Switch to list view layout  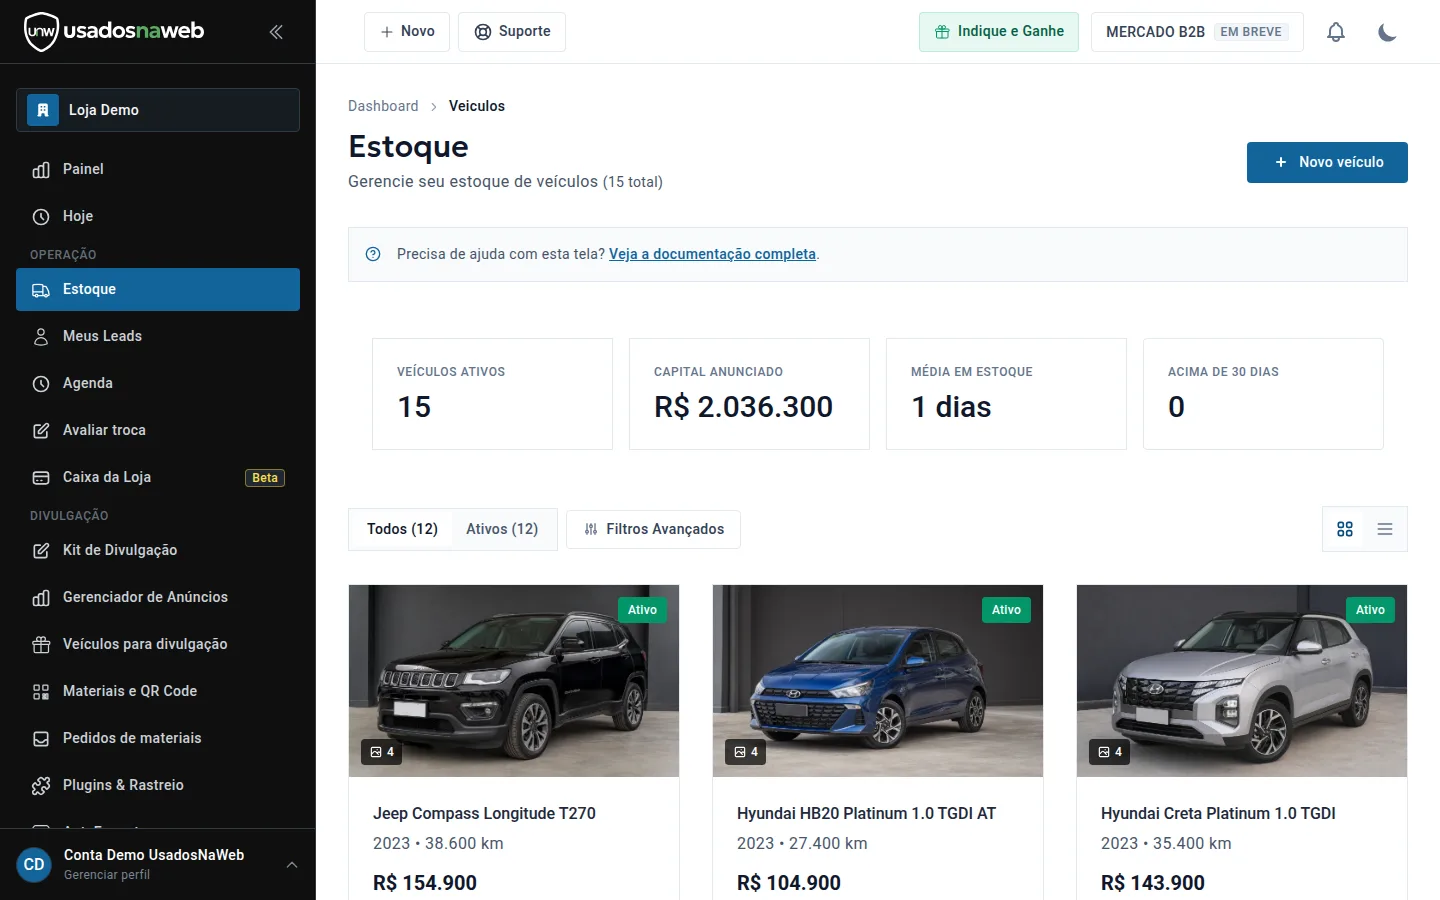click(x=1385, y=529)
